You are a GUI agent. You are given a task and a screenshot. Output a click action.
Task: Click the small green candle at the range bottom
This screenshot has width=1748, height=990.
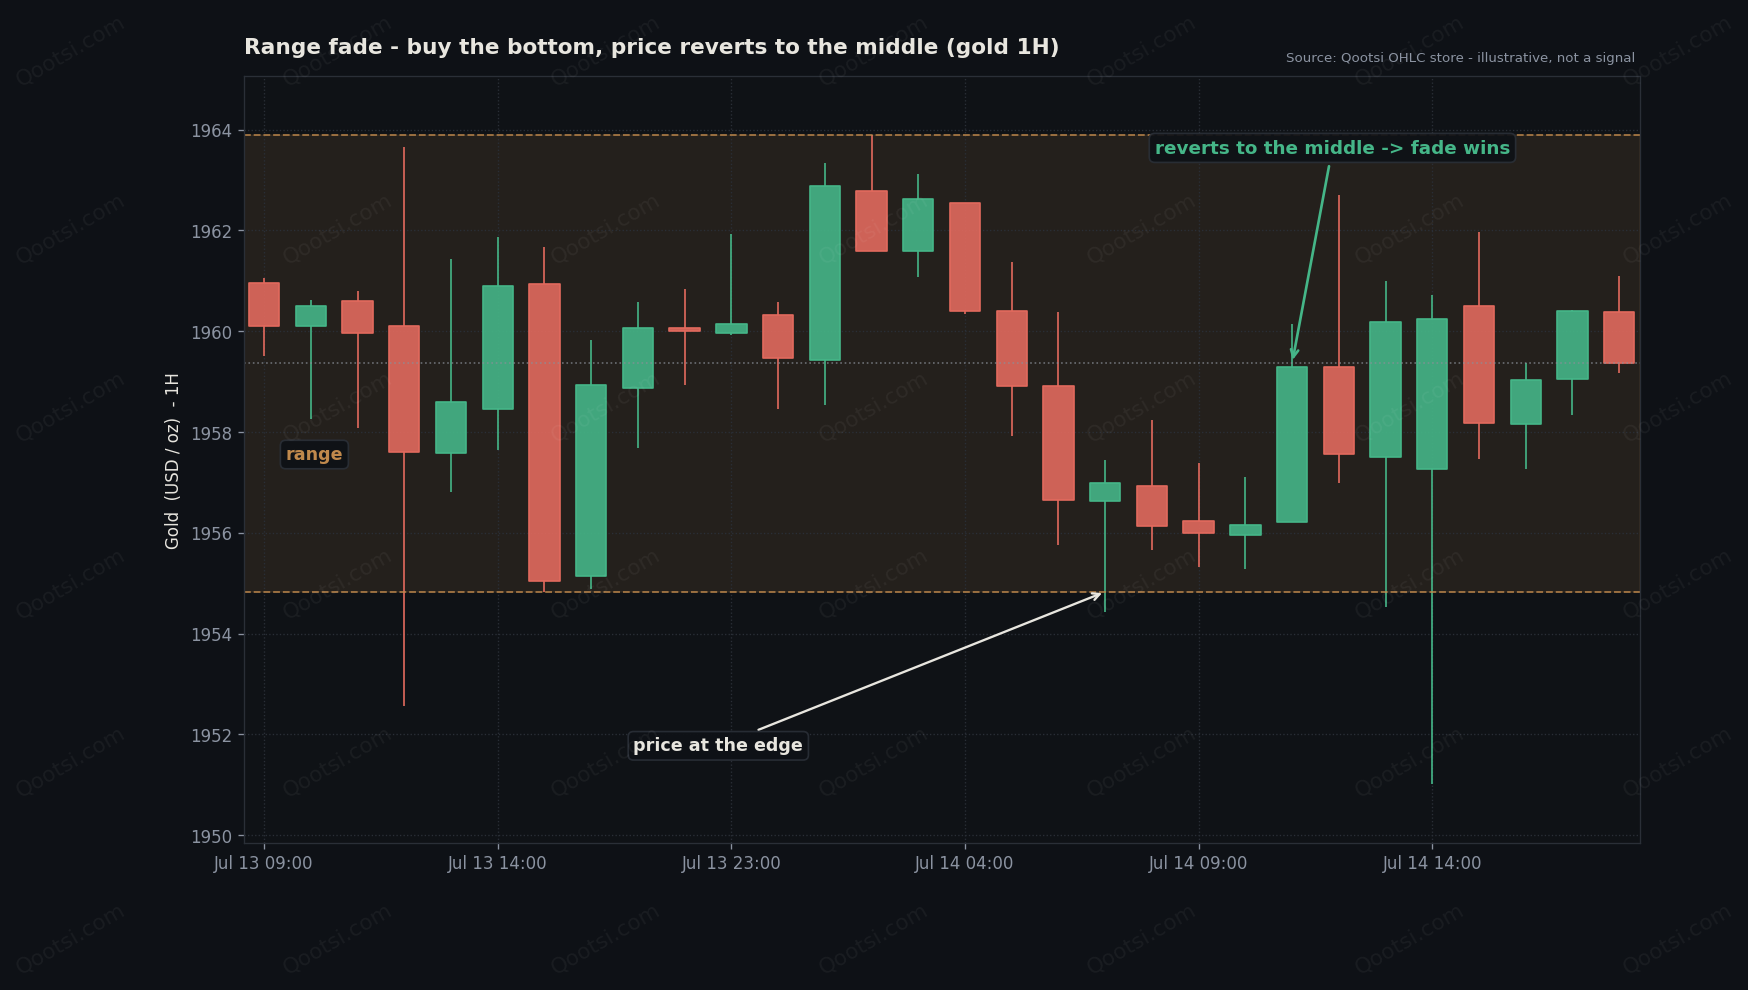click(1105, 492)
